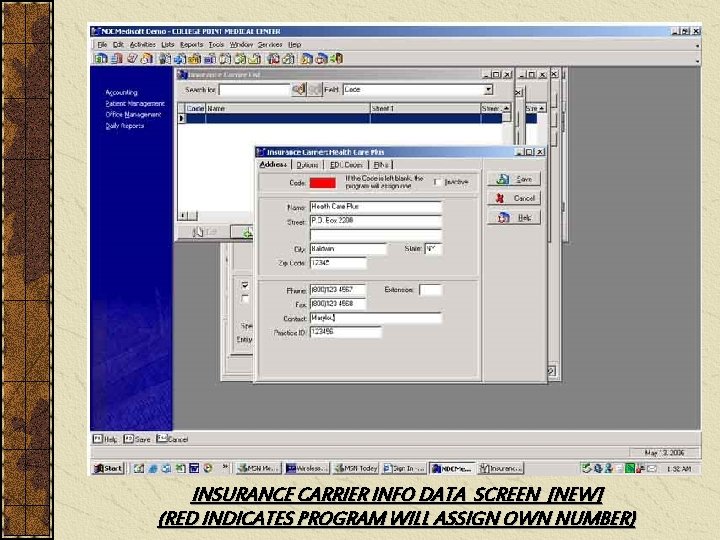Open the Activities menu
This screenshot has width=720, height=540.
pos(143,45)
